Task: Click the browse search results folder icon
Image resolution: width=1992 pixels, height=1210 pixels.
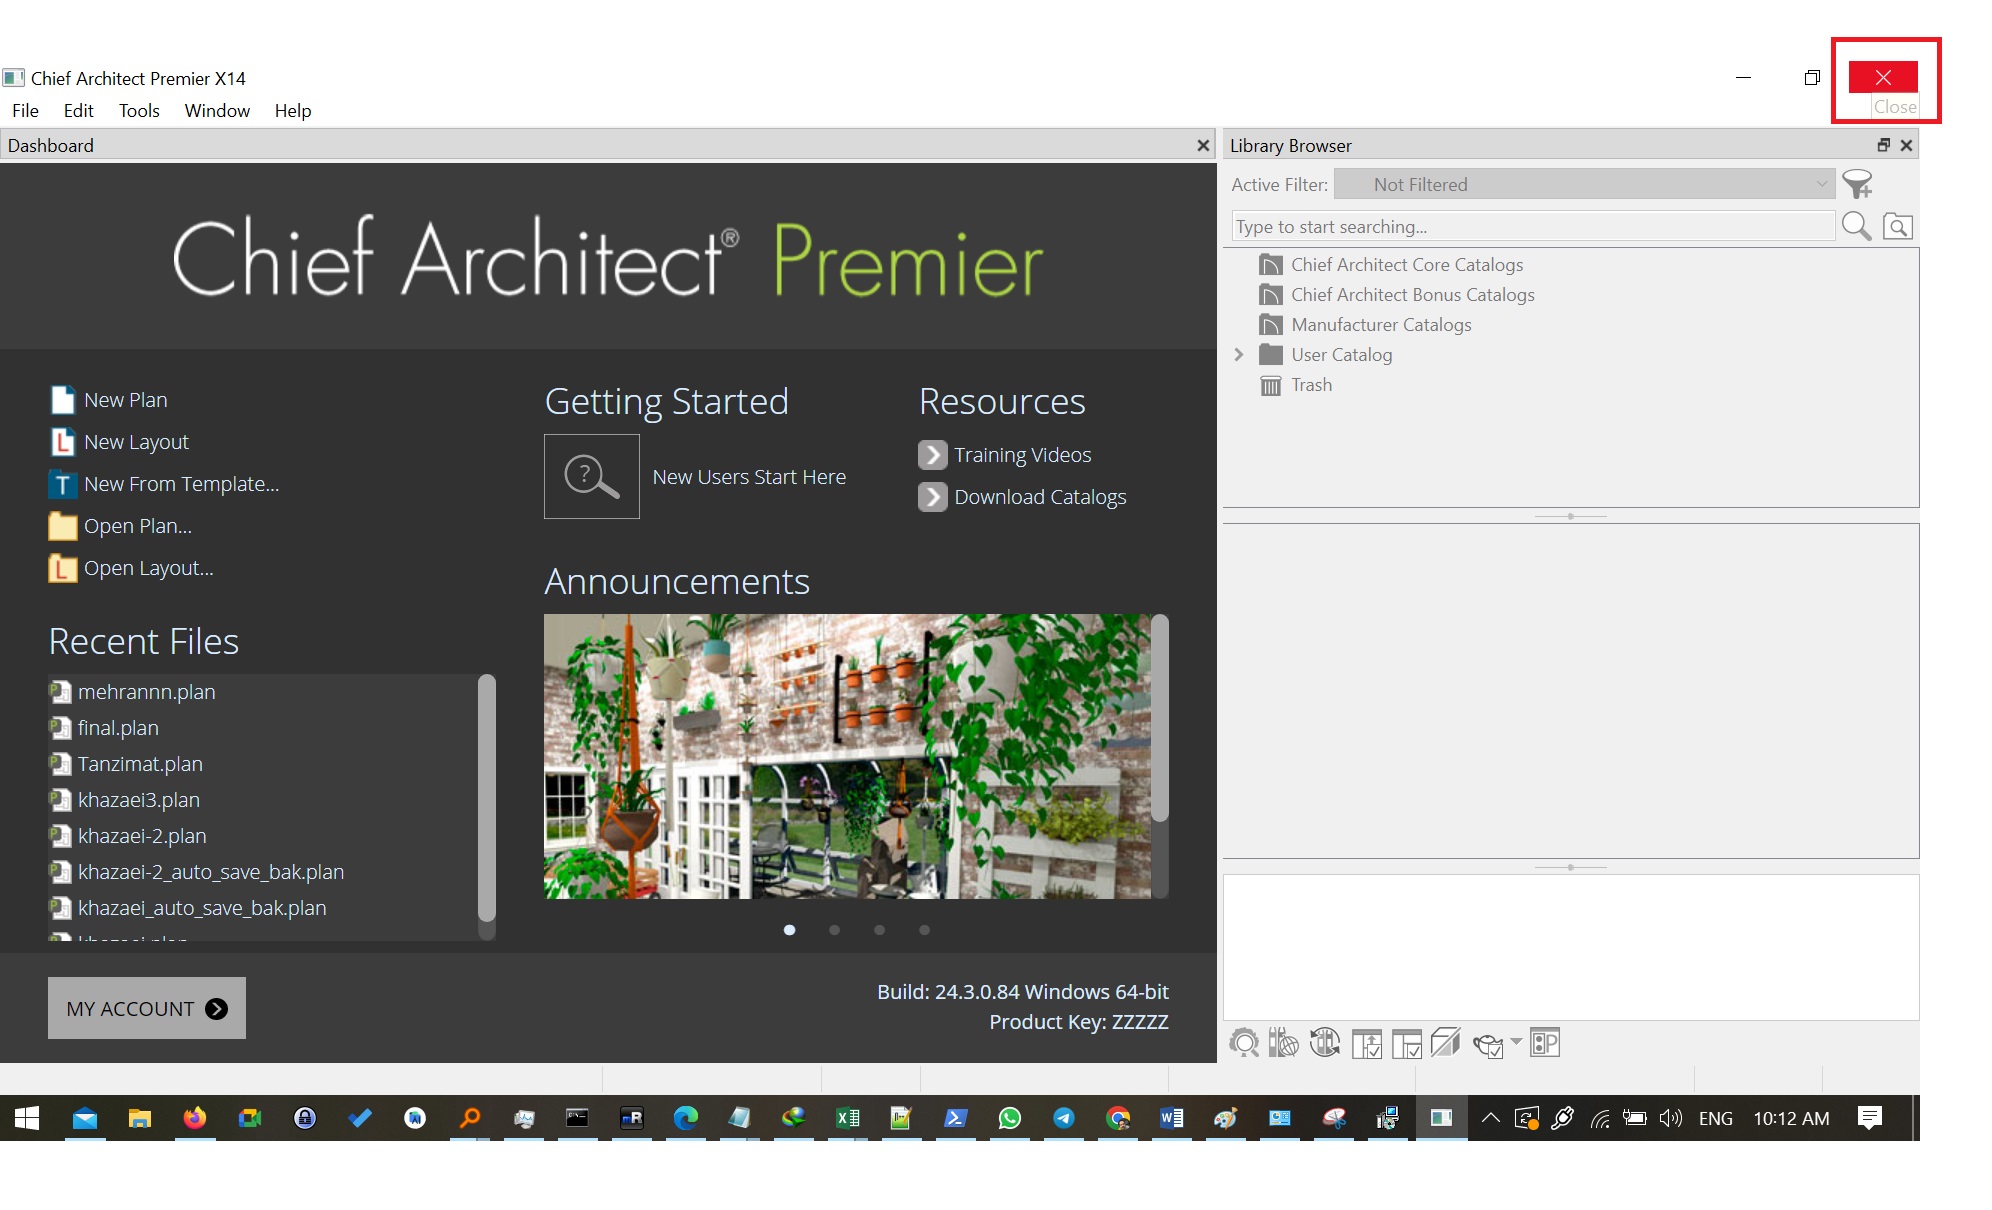Action: coord(1897,227)
